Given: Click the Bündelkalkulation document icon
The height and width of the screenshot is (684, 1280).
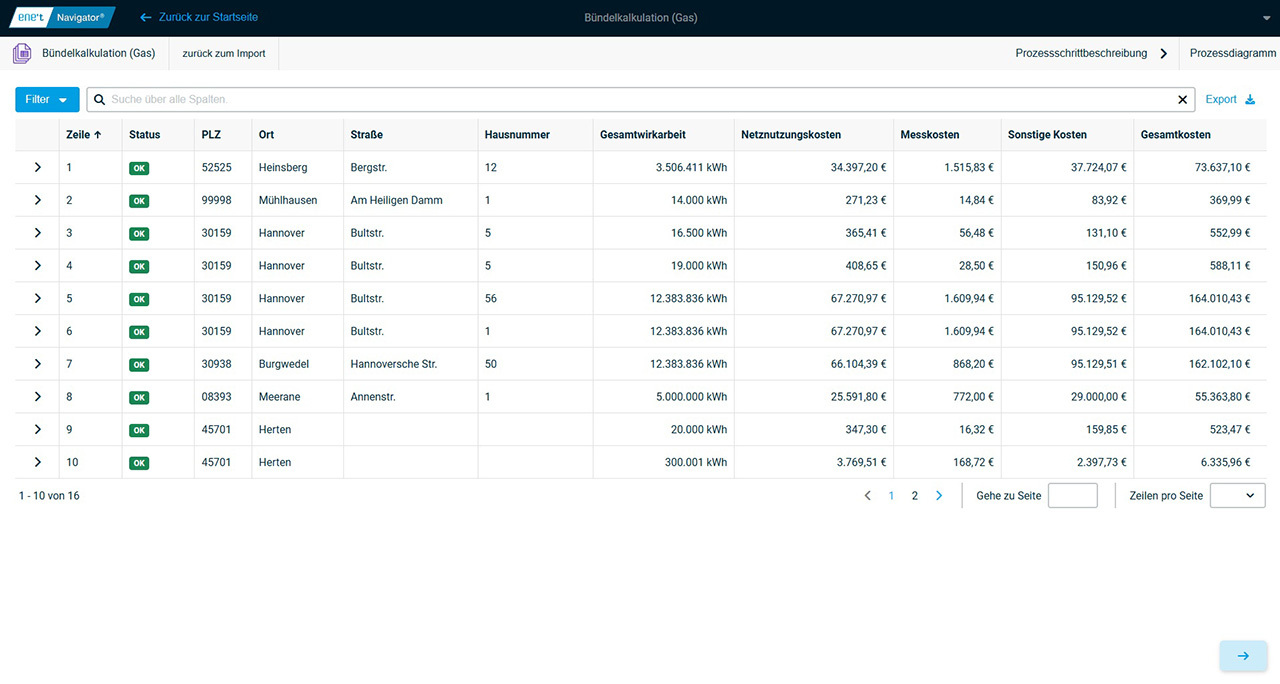Looking at the screenshot, I should pyautogui.click(x=22, y=53).
